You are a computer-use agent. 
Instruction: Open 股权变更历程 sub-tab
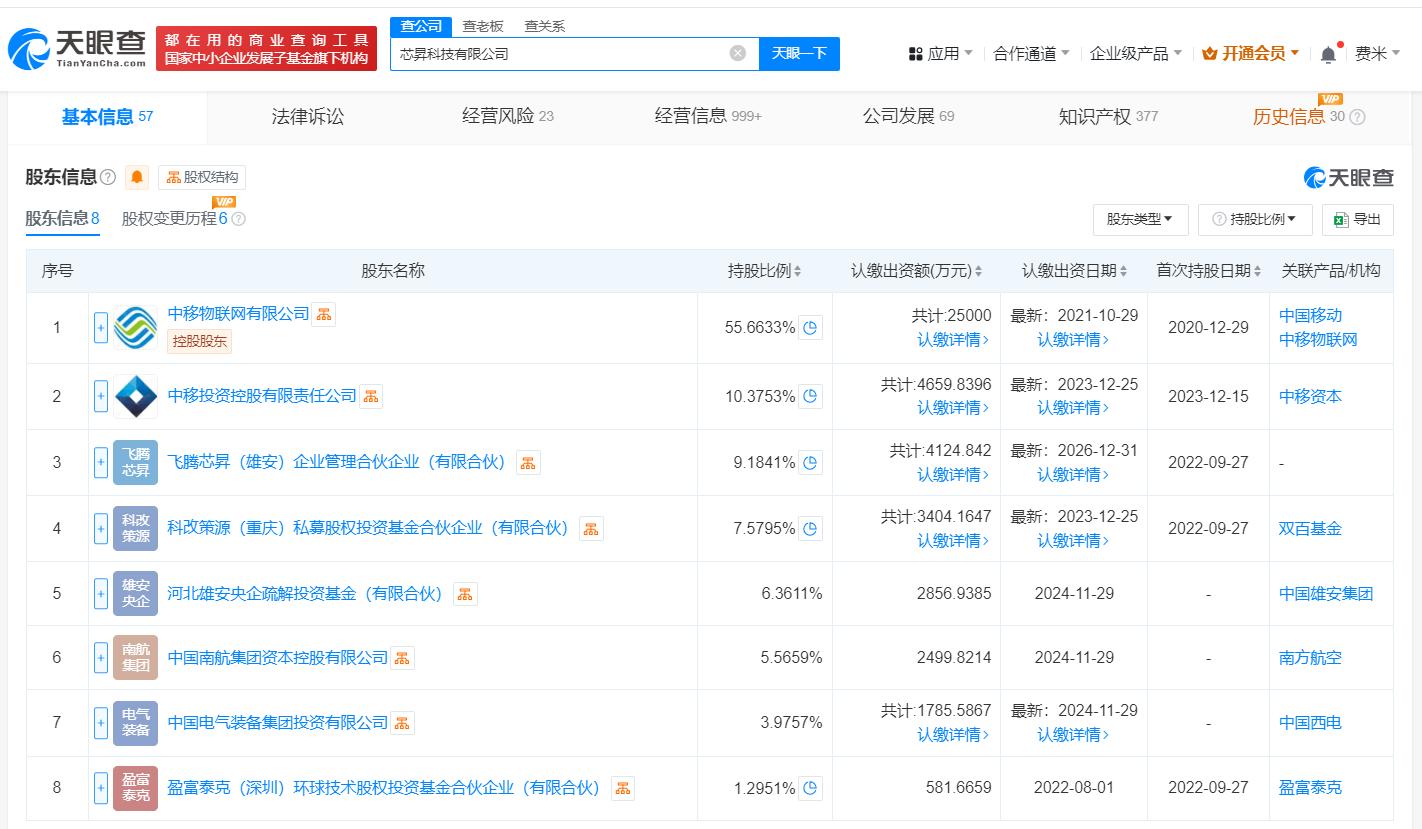(175, 218)
